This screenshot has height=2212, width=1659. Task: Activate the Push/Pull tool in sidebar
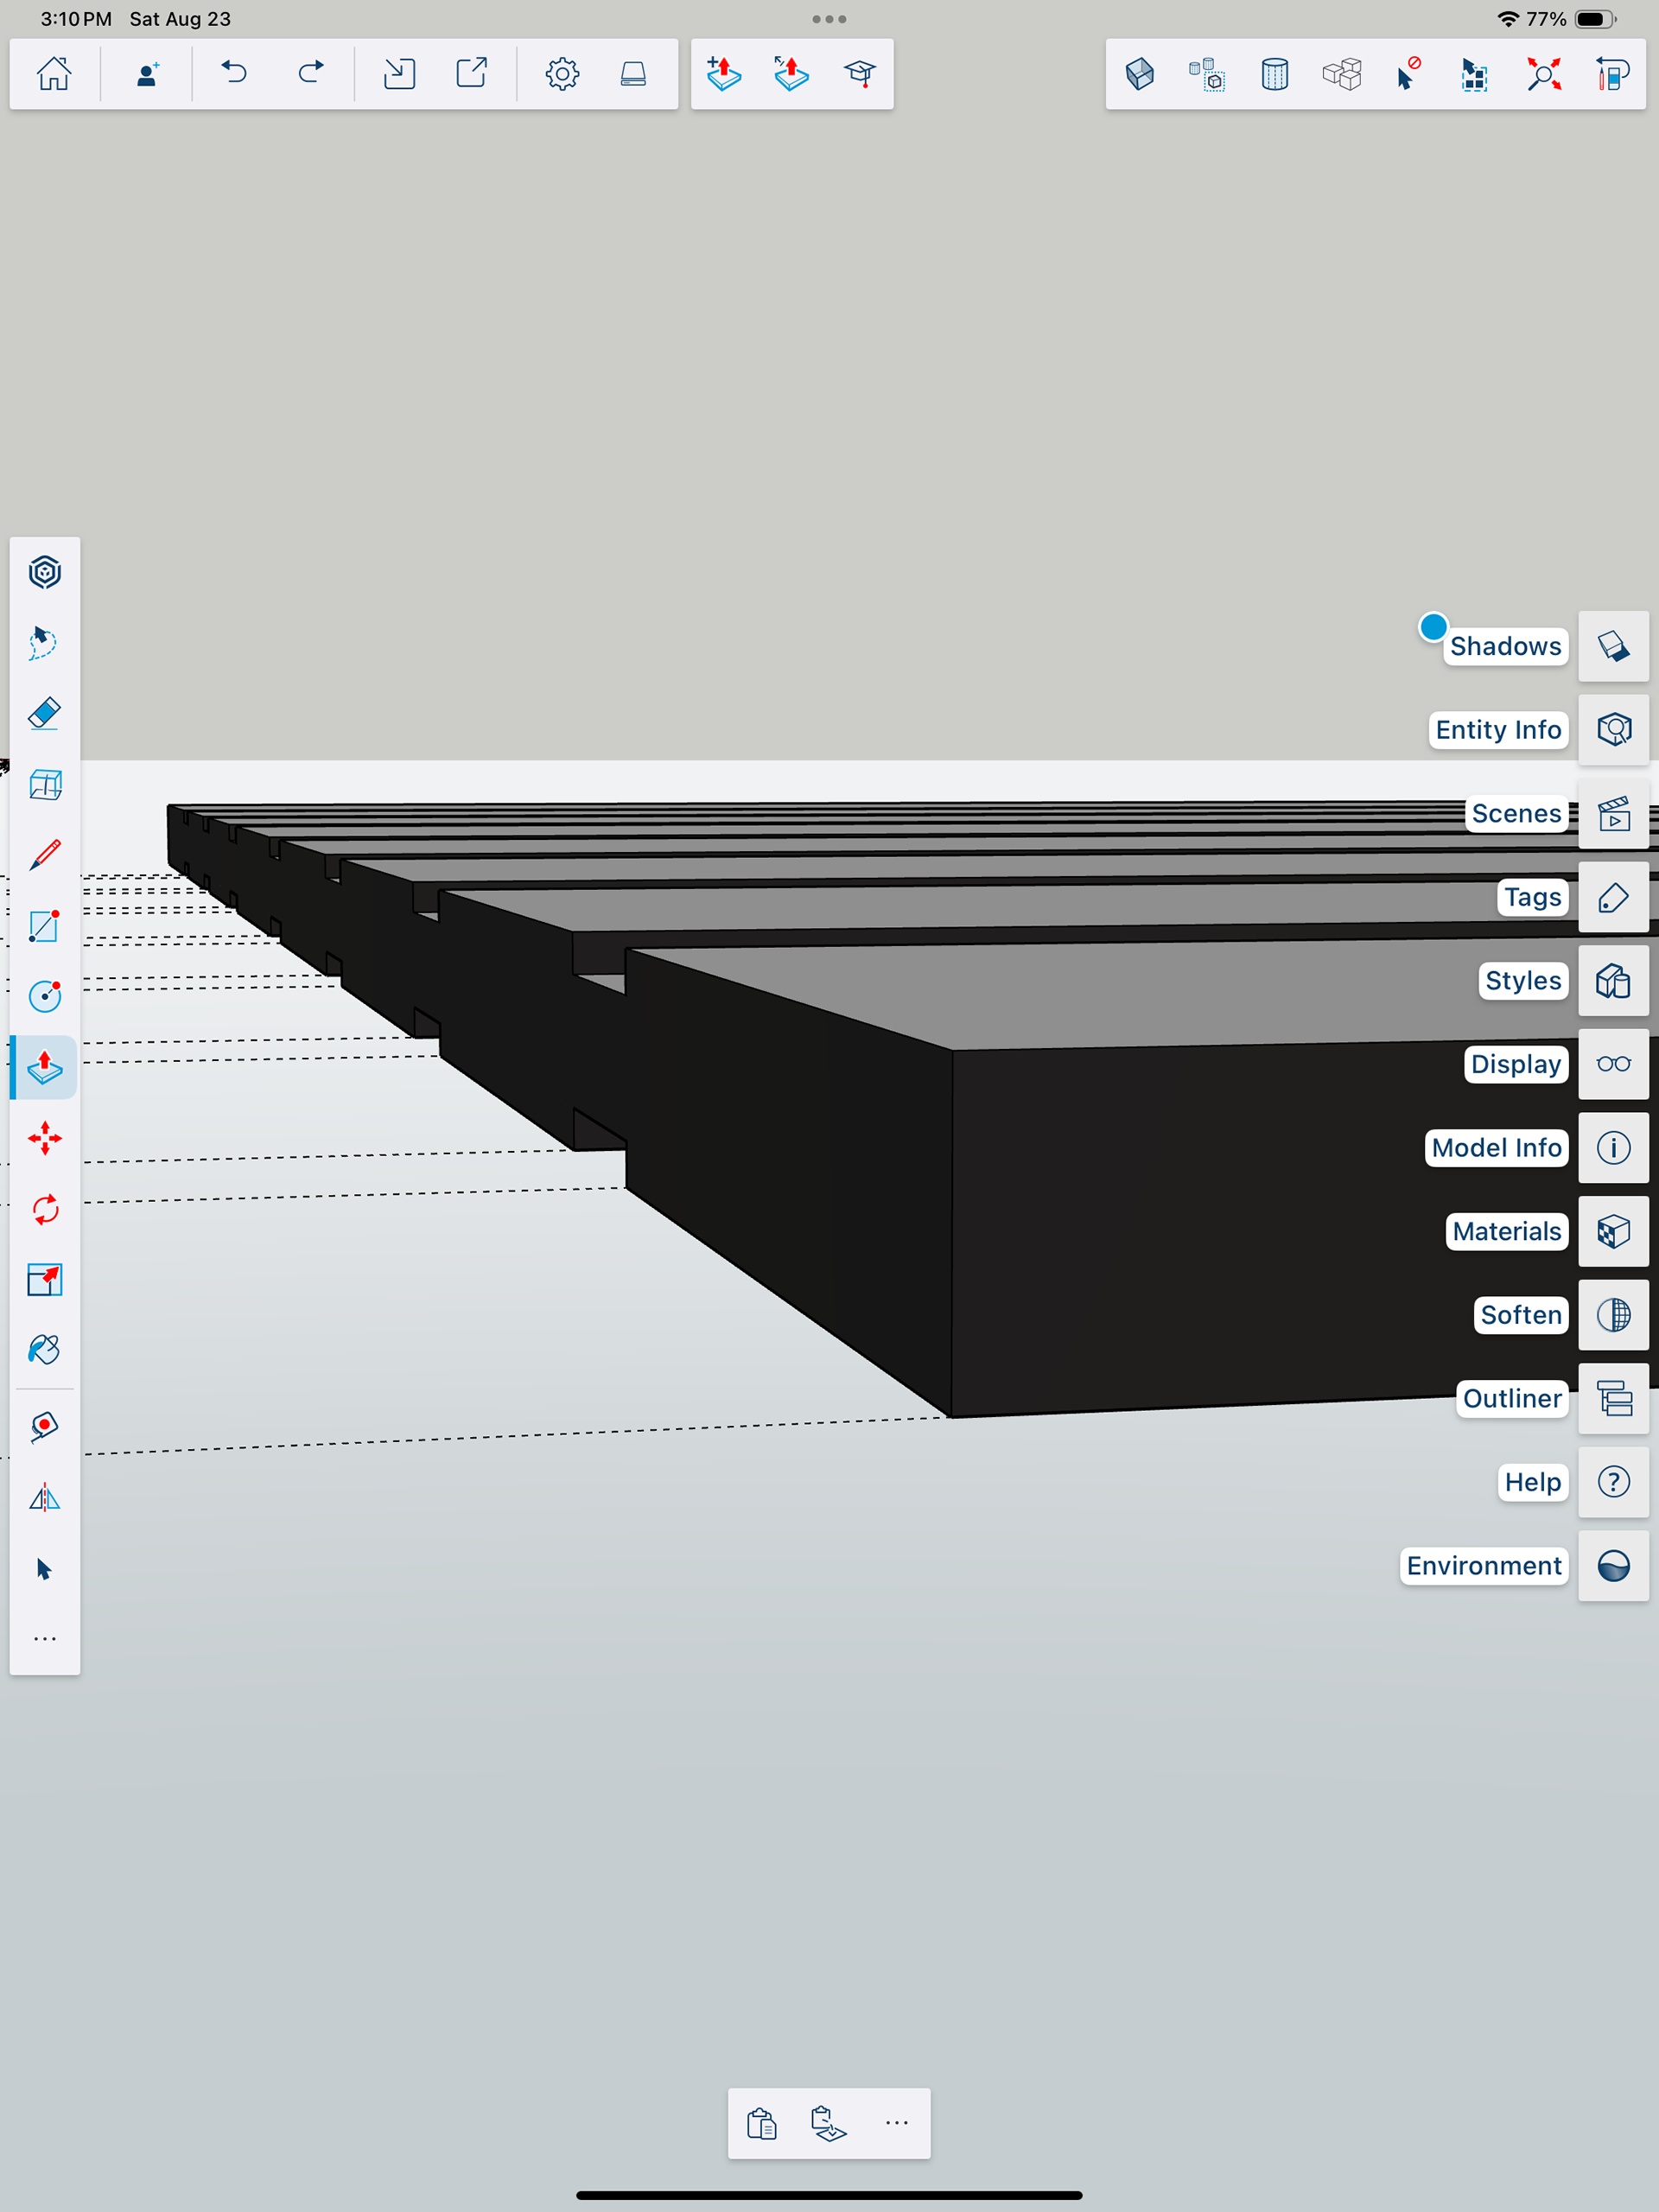click(44, 1067)
